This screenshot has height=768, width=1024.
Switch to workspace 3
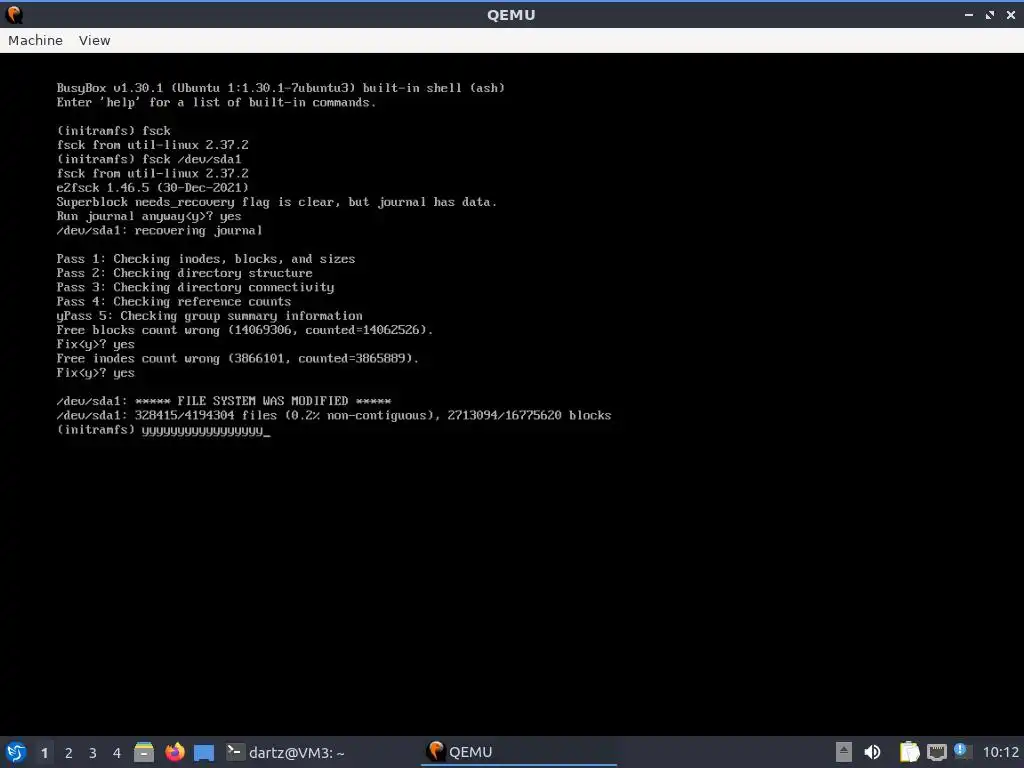click(93, 753)
